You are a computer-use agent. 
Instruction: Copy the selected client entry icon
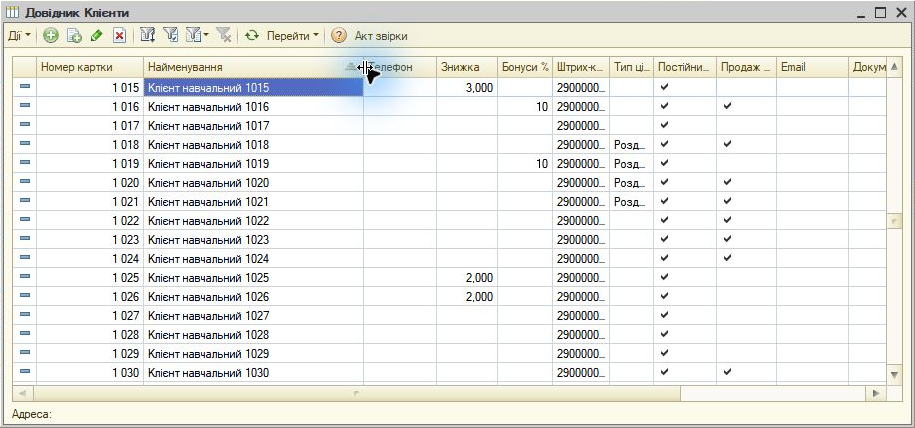click(74, 36)
